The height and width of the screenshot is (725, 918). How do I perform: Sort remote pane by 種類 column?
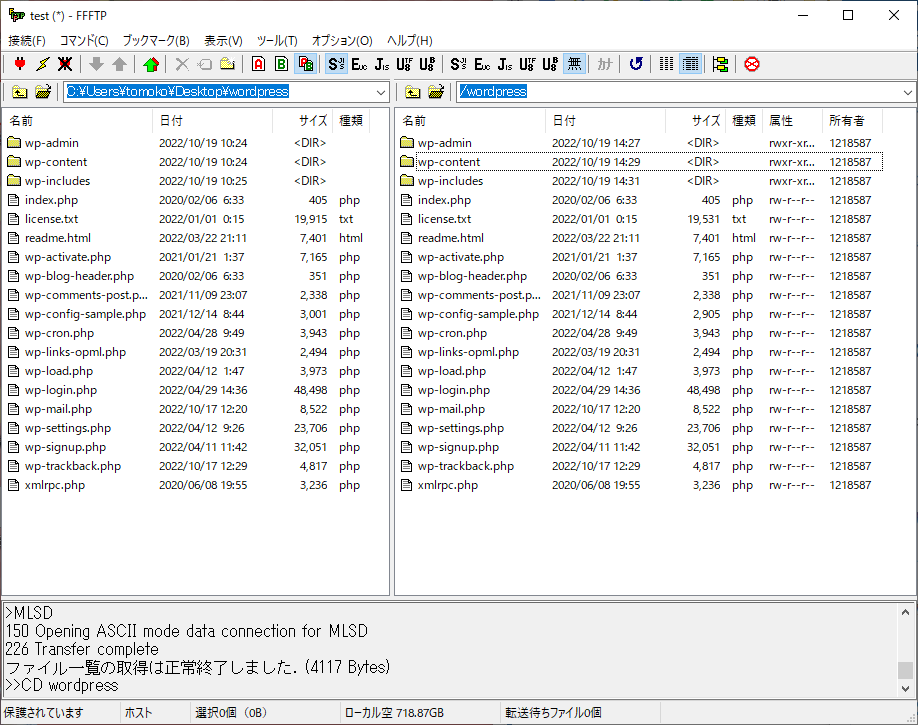744,121
